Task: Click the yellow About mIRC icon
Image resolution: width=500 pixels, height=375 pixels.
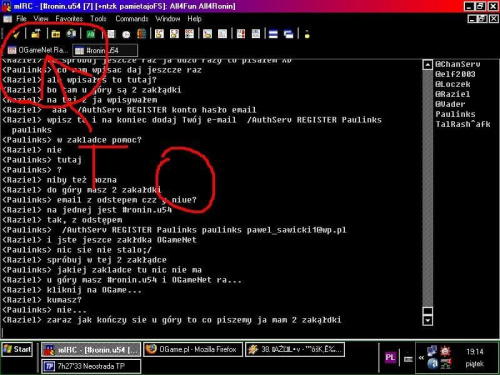Action: click(307, 34)
